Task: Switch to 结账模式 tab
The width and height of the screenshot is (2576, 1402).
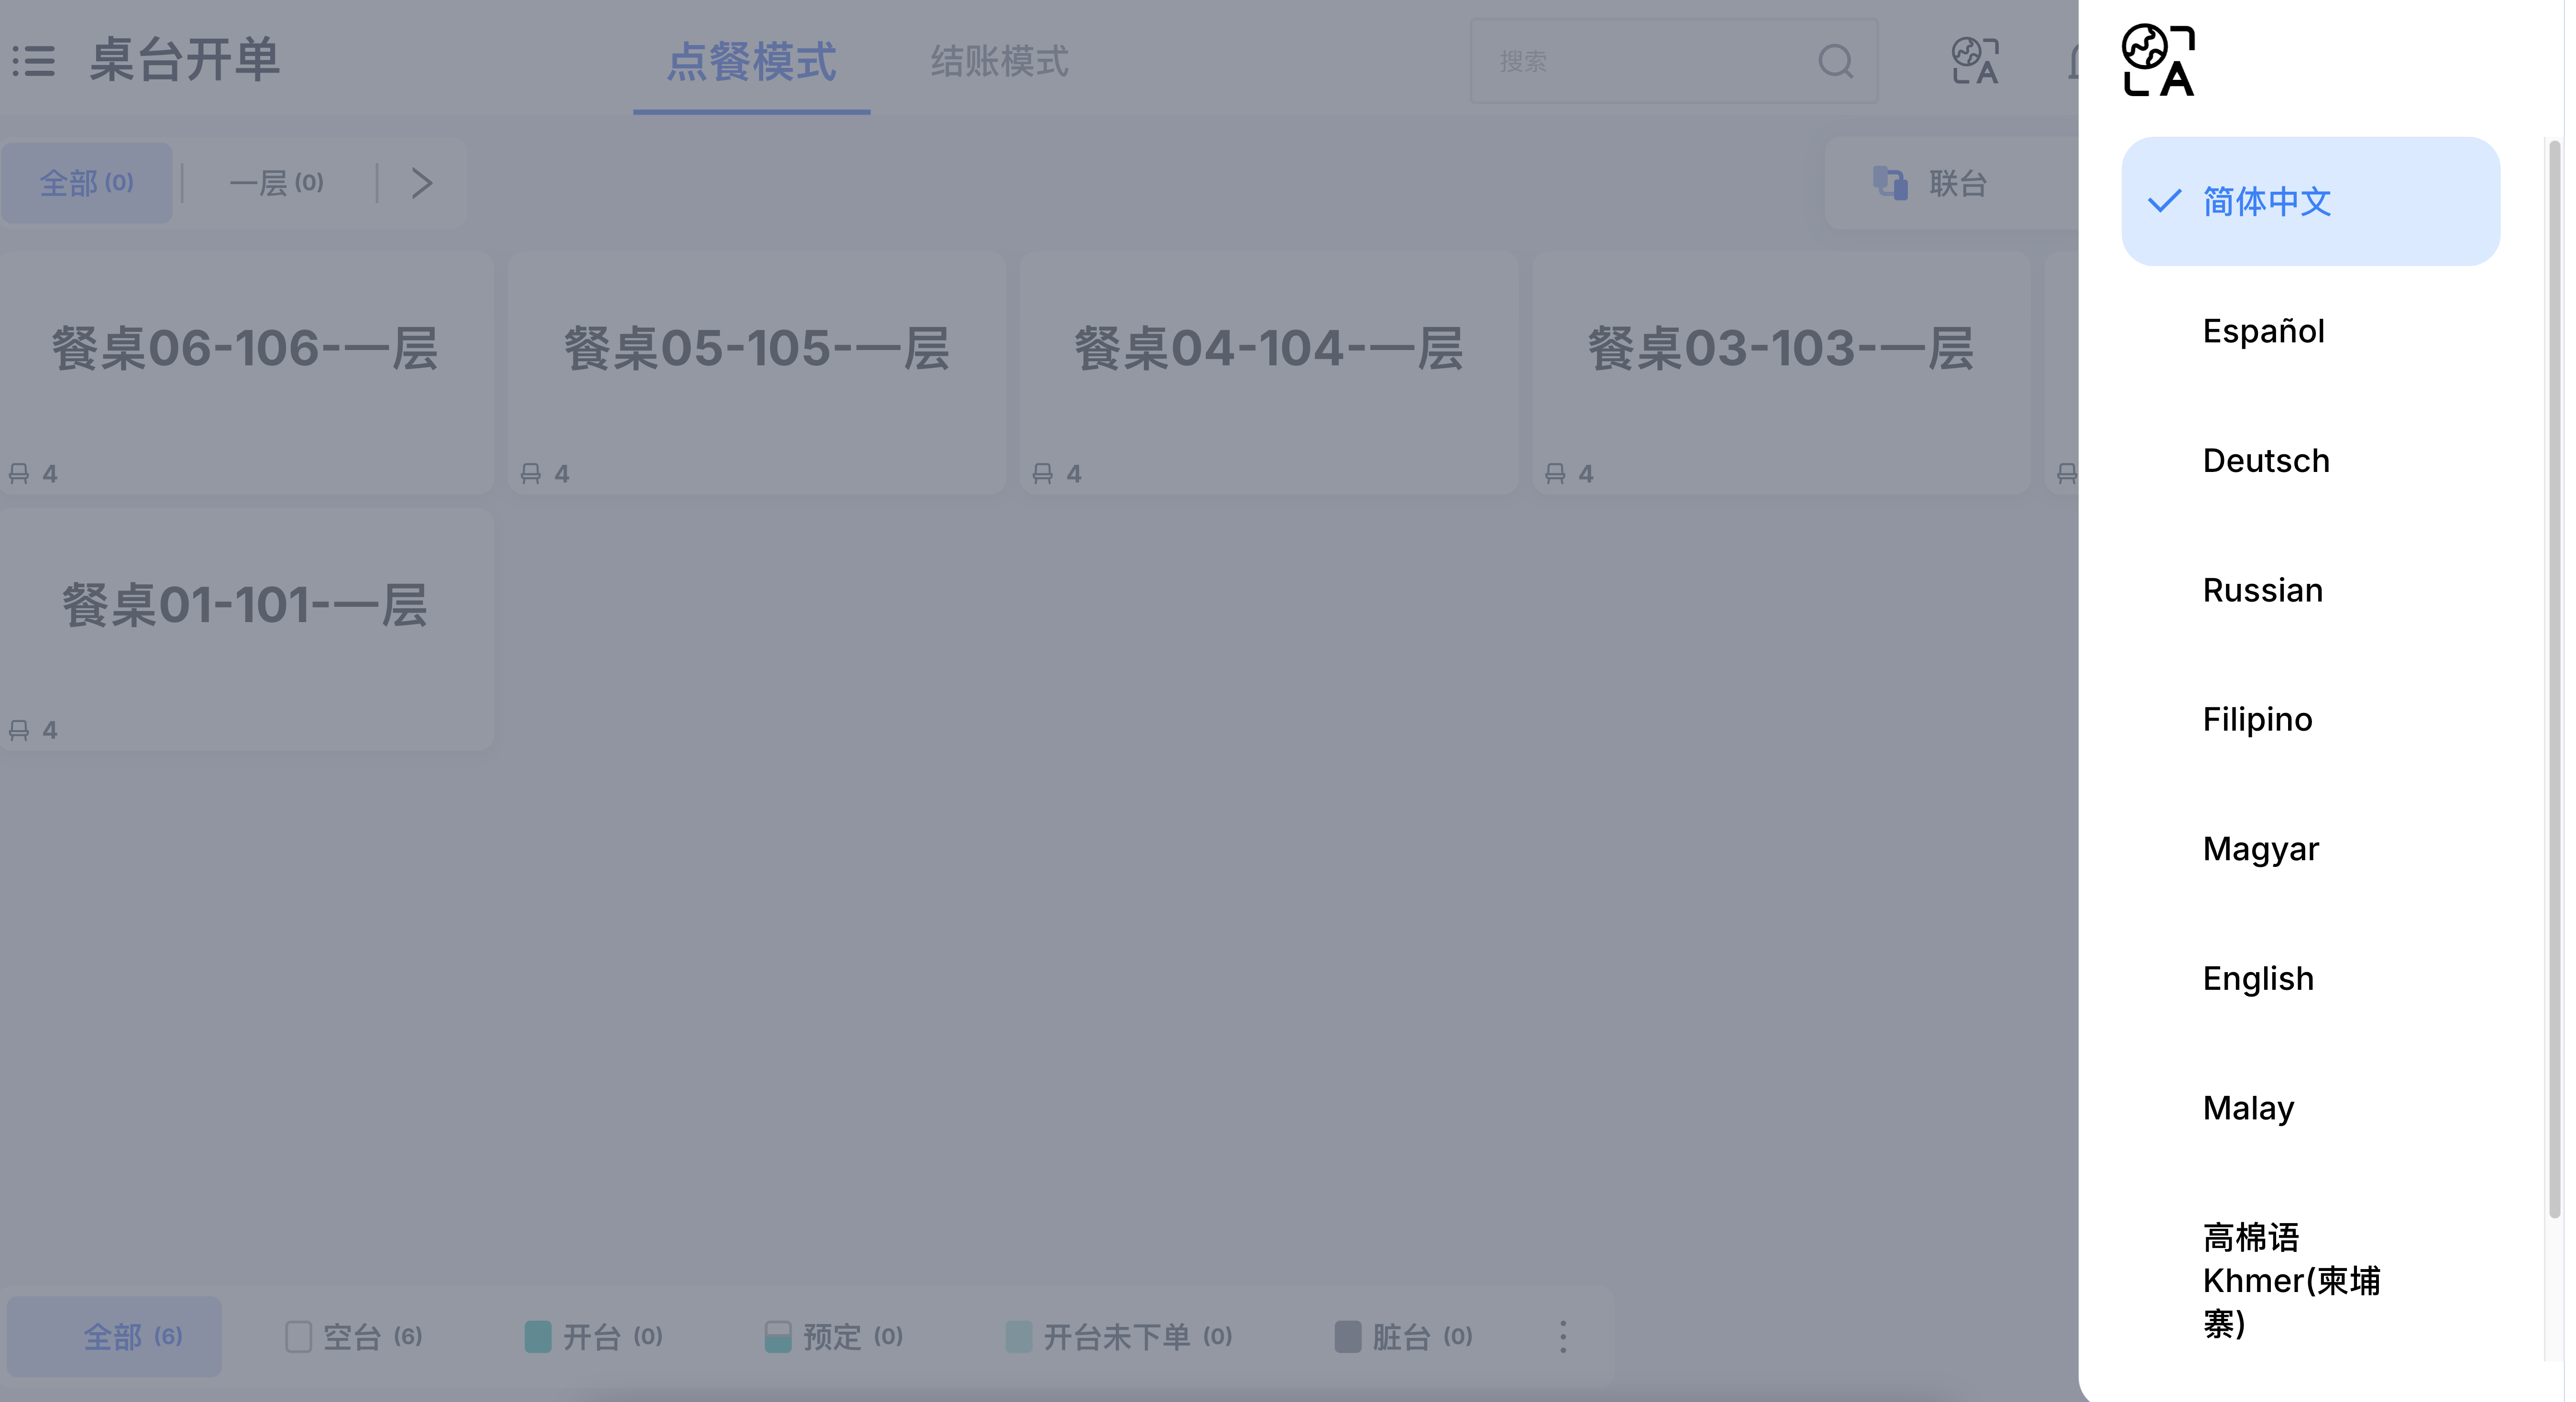Action: 999,61
